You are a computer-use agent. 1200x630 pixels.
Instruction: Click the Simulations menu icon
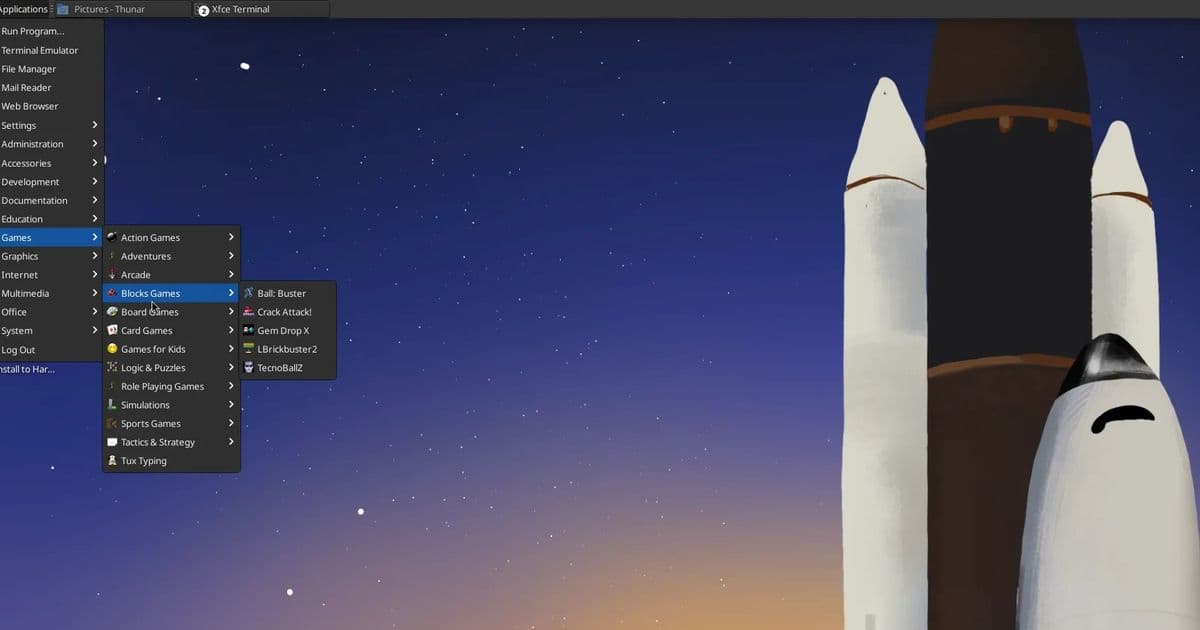(112, 404)
